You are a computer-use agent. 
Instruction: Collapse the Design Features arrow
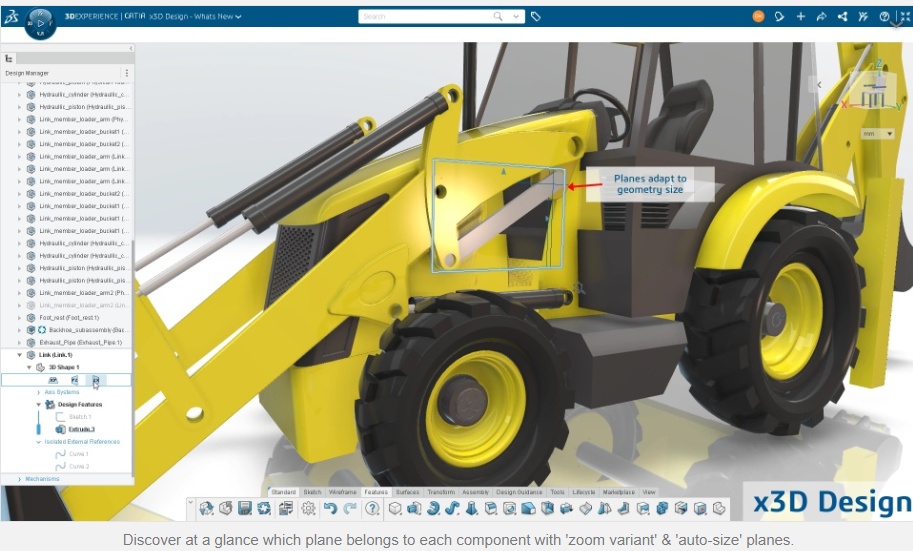click(38, 404)
